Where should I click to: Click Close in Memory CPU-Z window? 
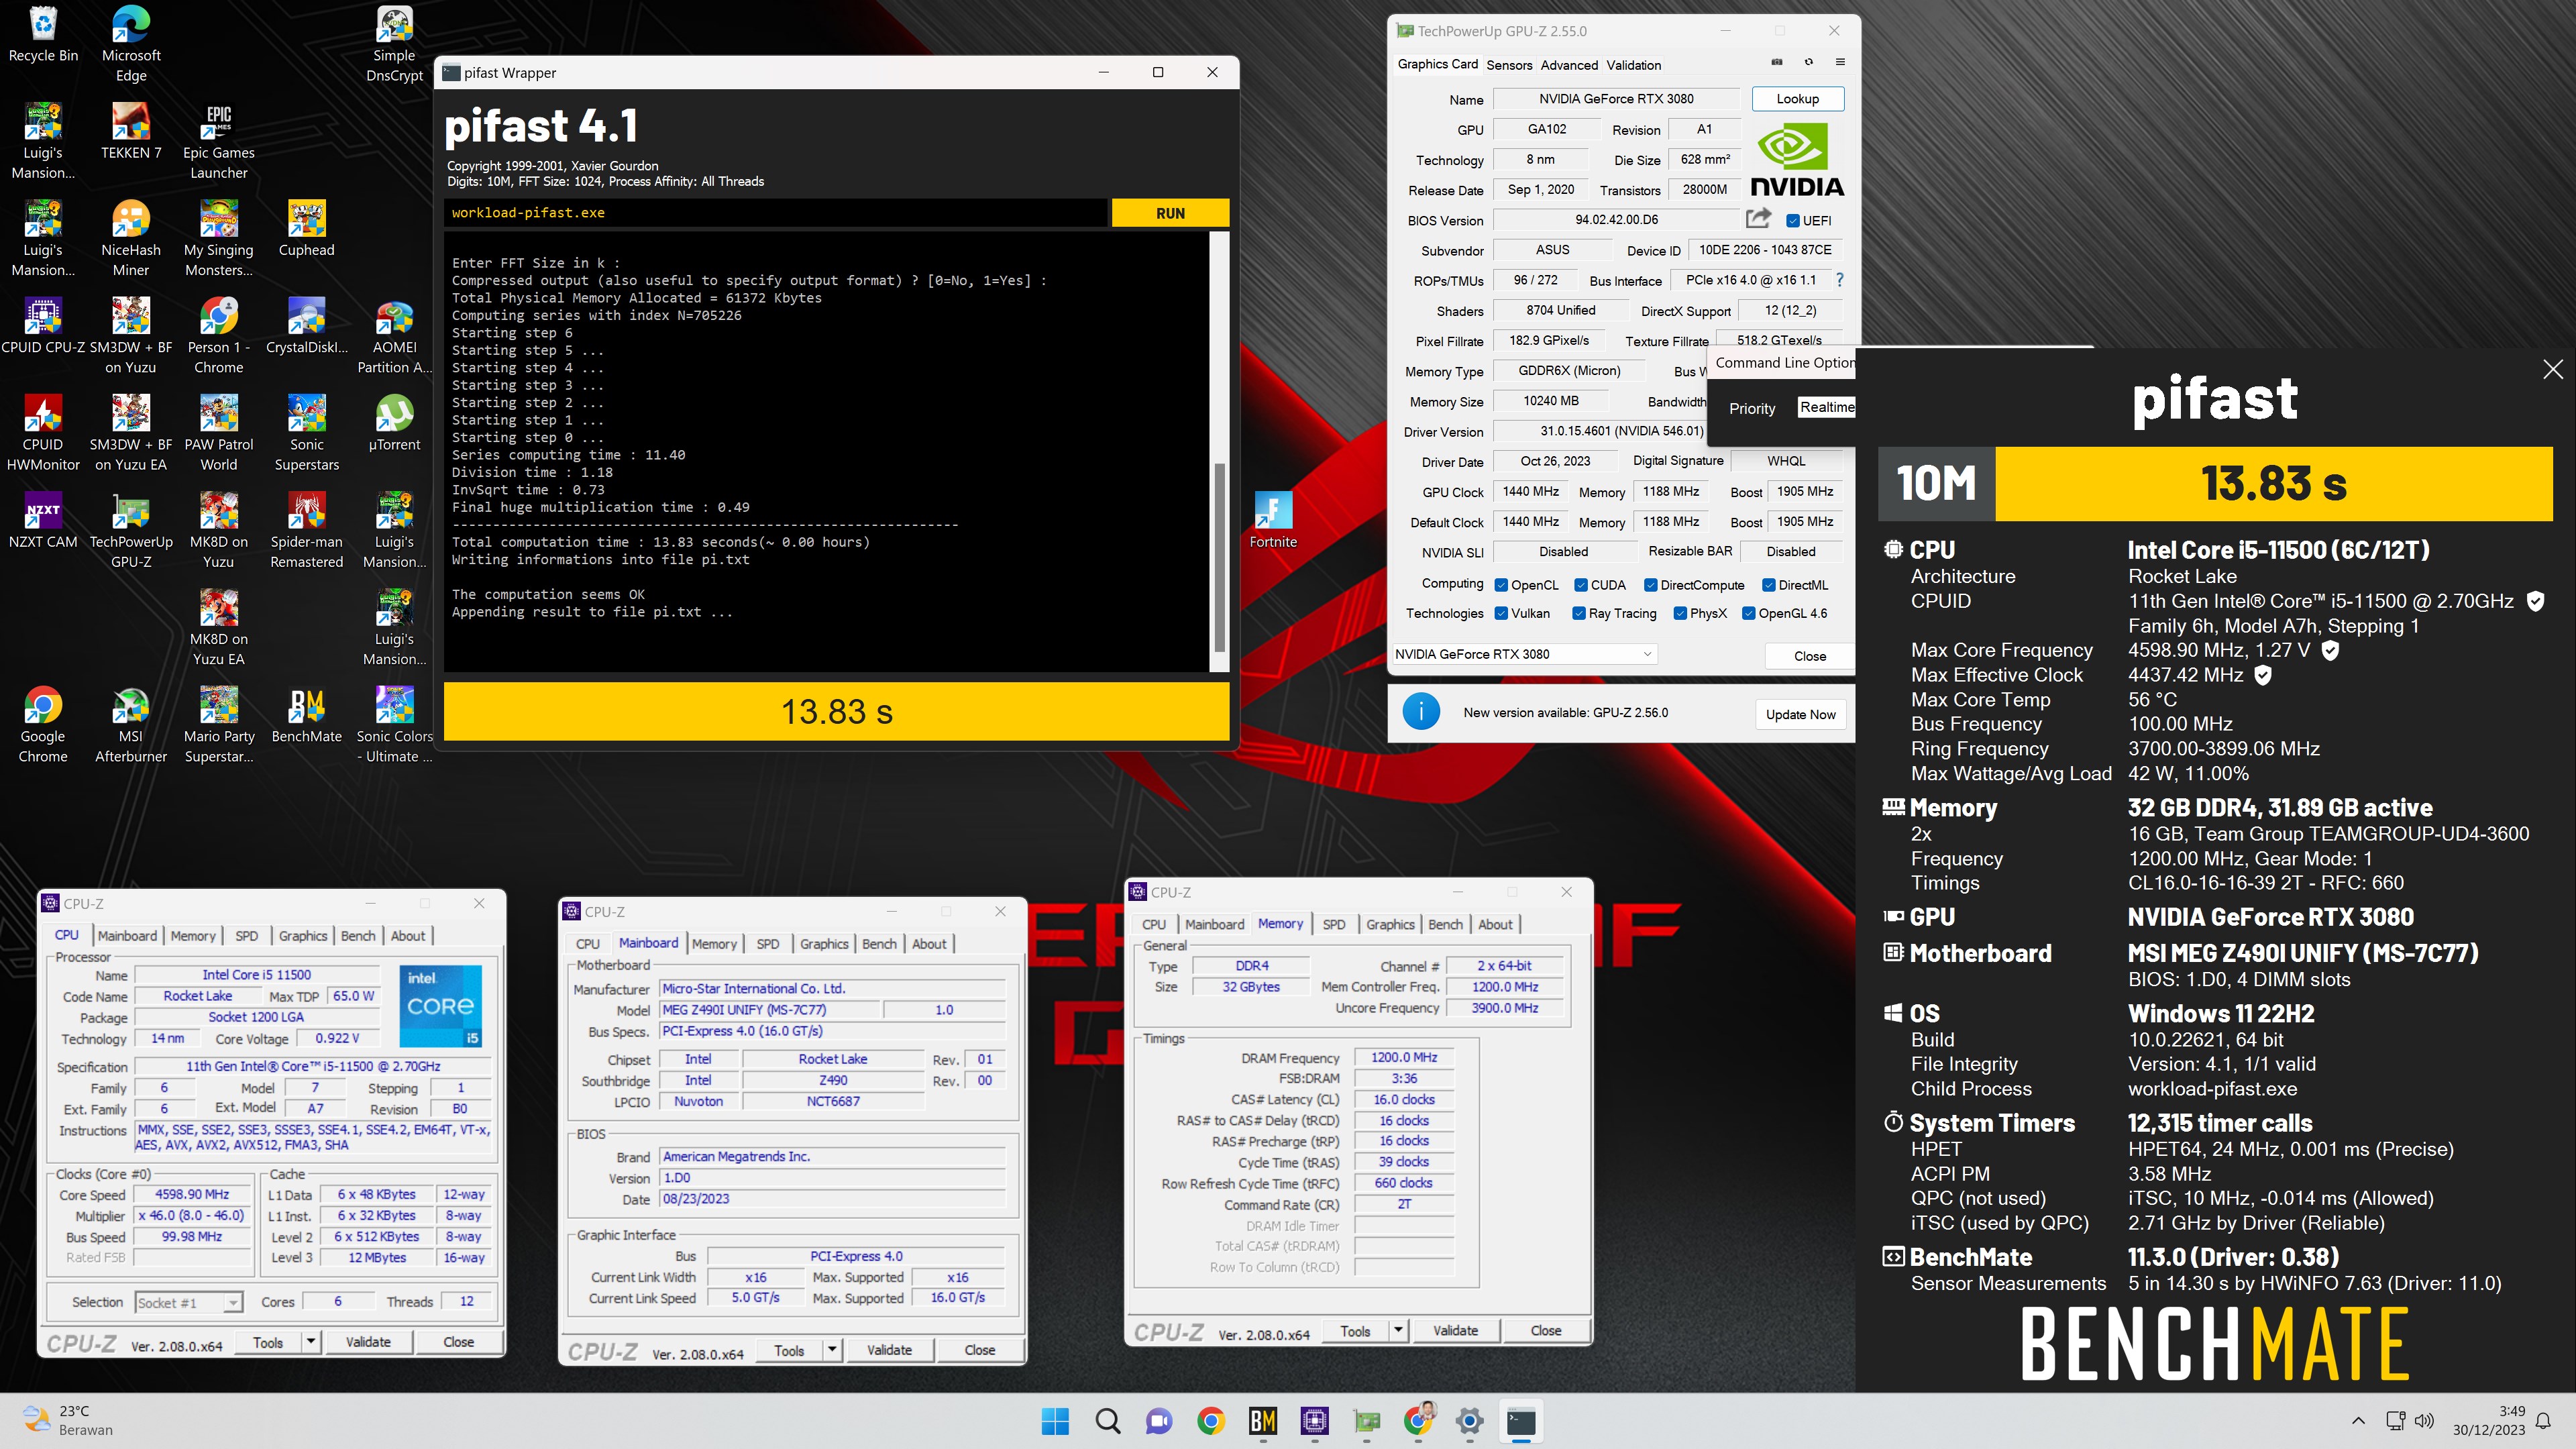(x=1545, y=1331)
